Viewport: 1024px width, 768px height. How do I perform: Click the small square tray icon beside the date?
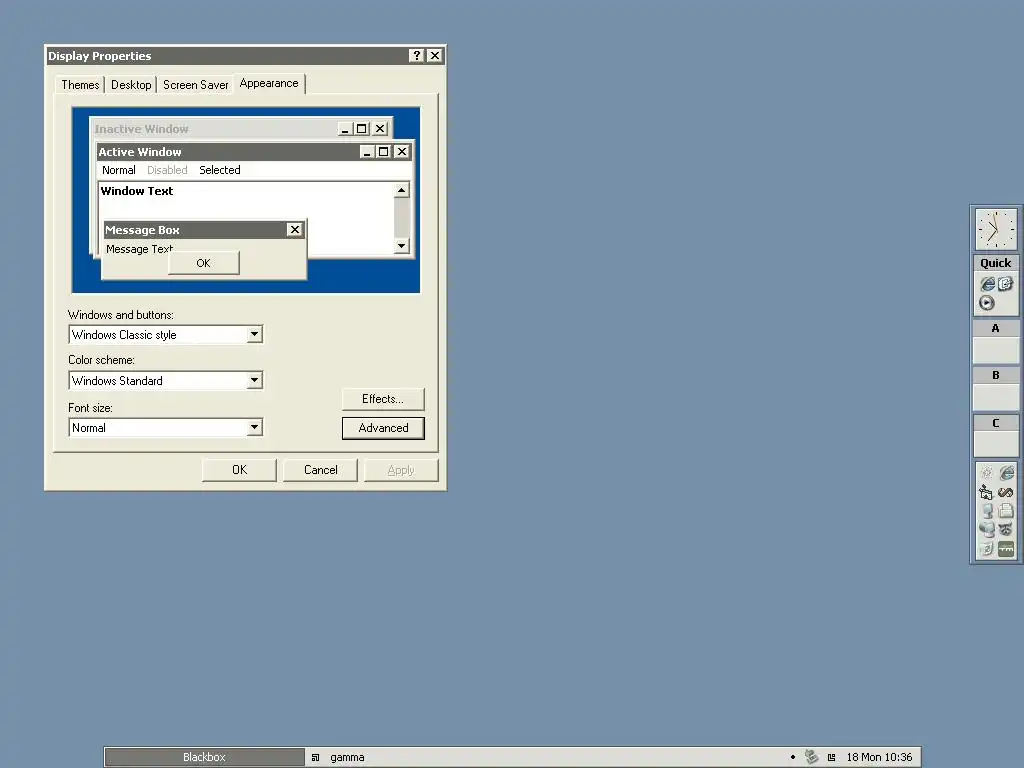[x=831, y=758]
